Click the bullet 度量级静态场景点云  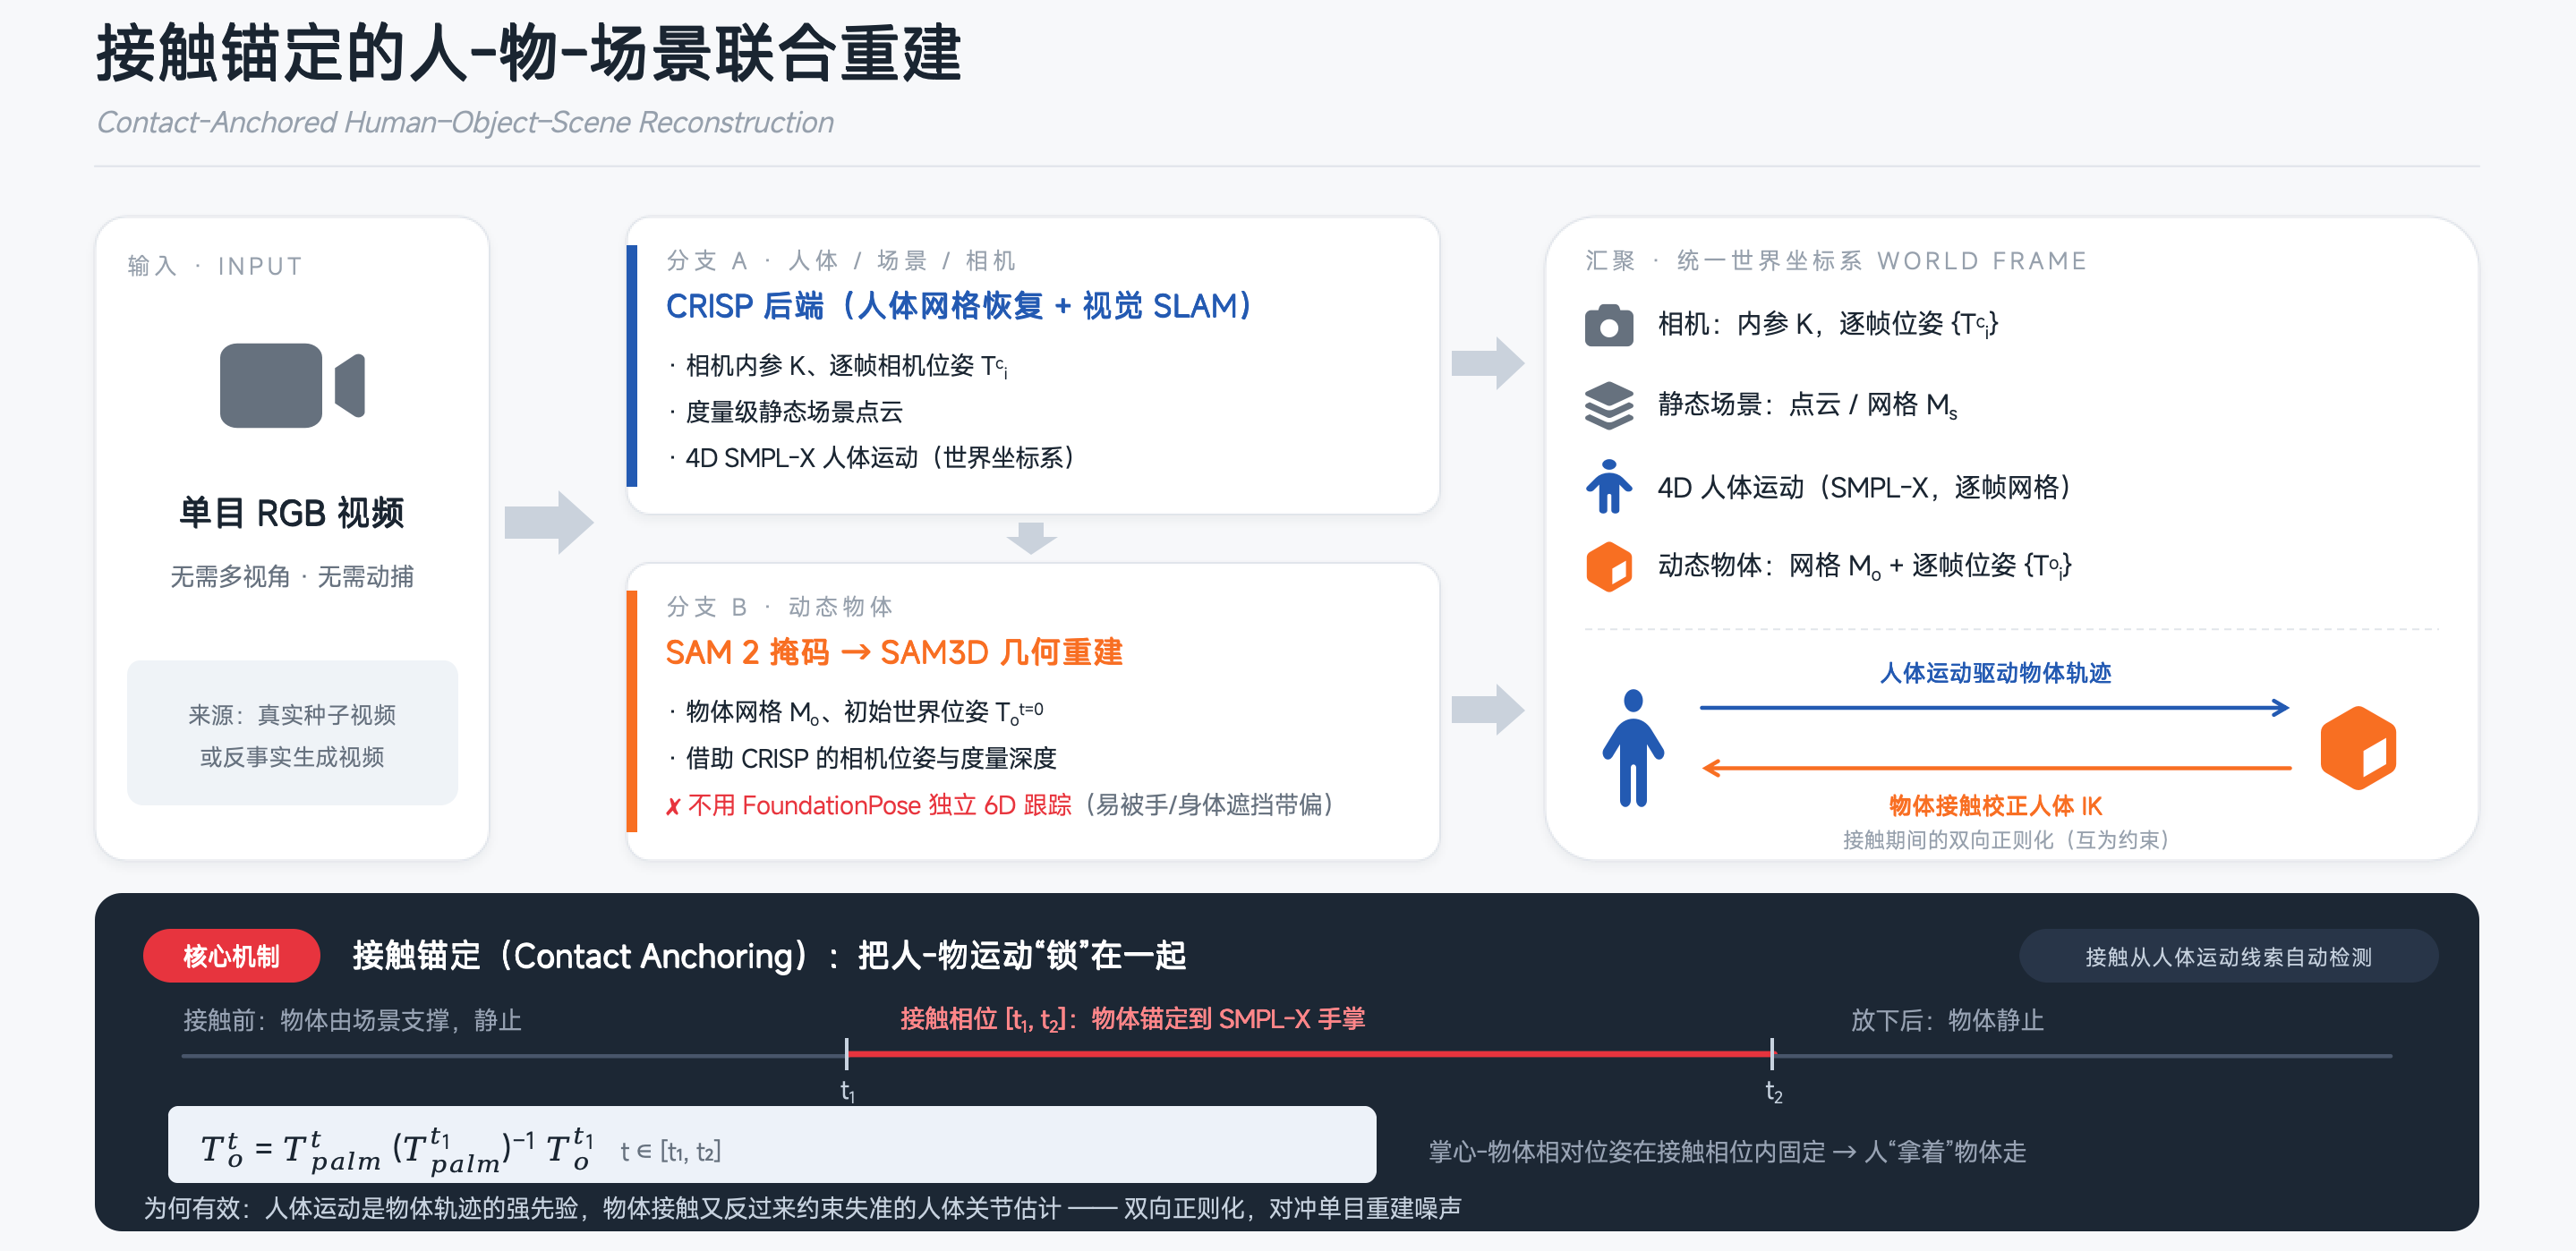794,412
